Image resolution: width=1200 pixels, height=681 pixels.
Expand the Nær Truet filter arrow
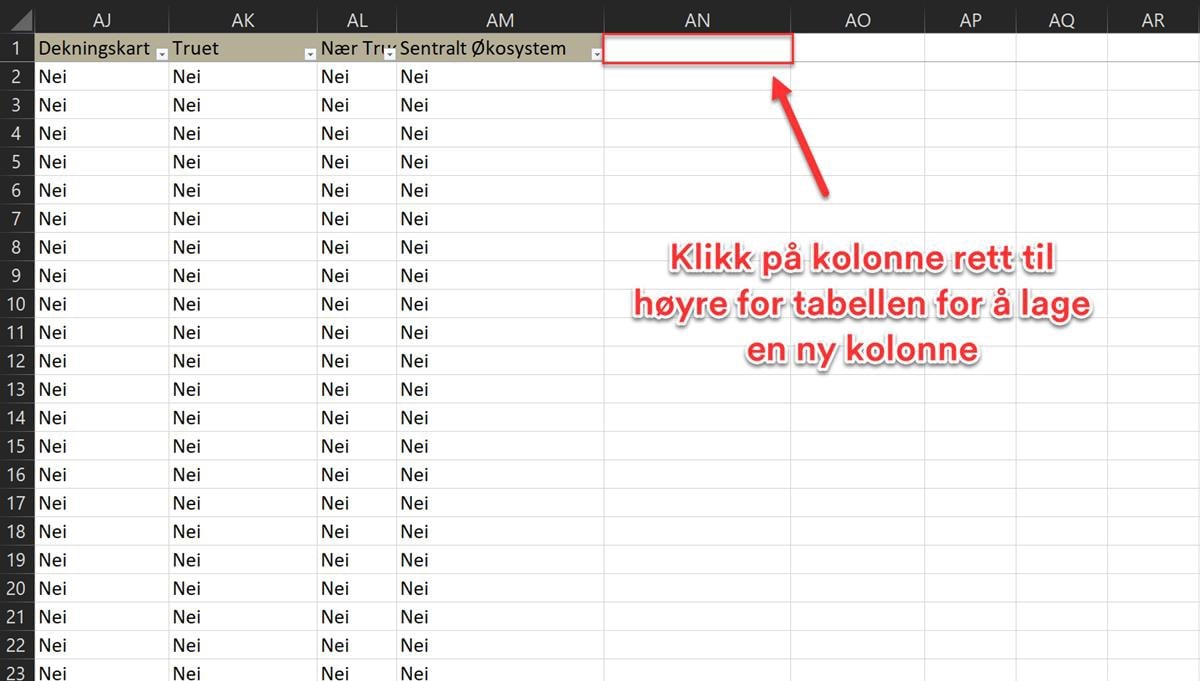point(389,55)
